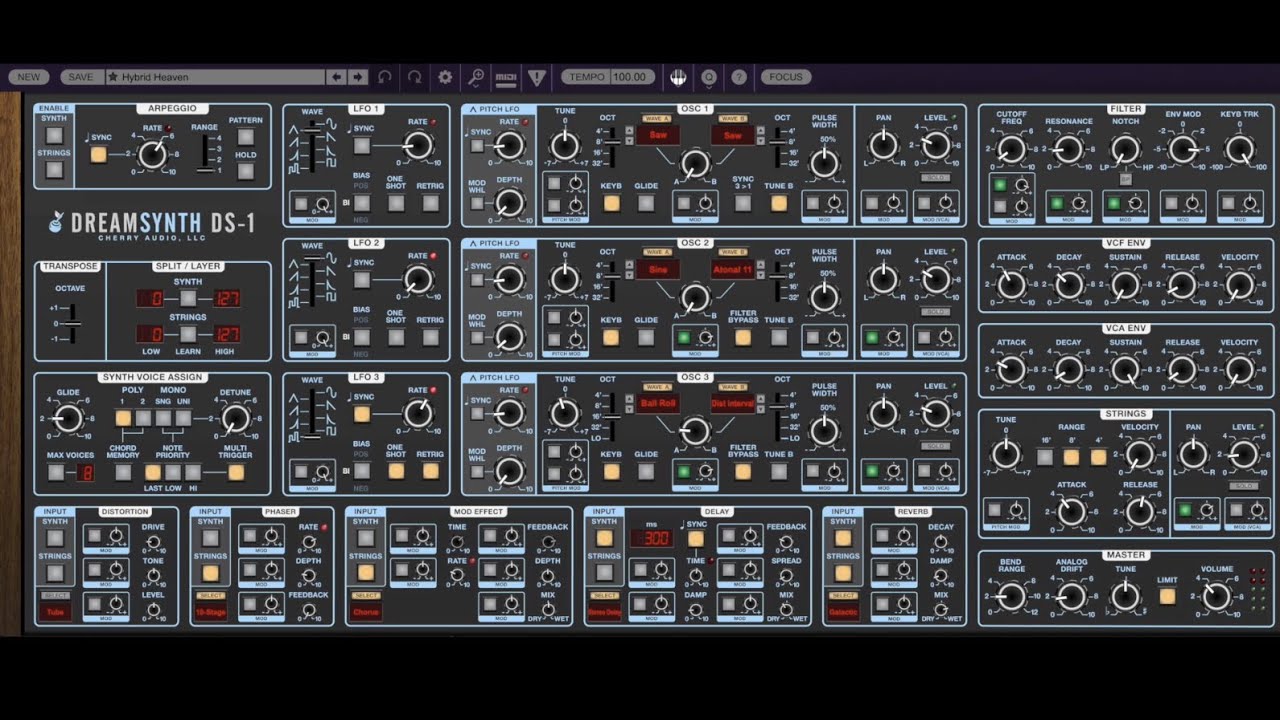Click the Master VOLUME knob

pos(1215,597)
